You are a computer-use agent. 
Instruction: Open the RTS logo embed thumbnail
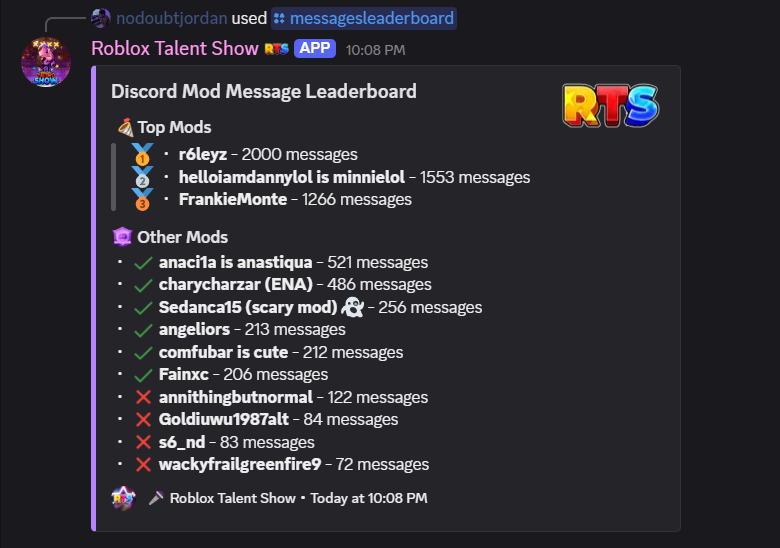(x=610, y=105)
